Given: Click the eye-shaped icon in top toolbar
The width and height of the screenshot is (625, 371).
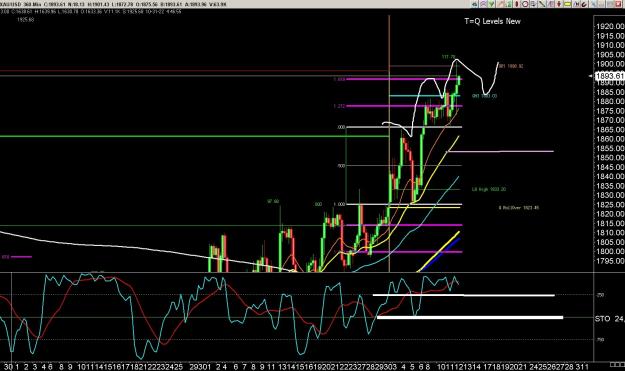Looking at the screenshot, I should 475,4.
